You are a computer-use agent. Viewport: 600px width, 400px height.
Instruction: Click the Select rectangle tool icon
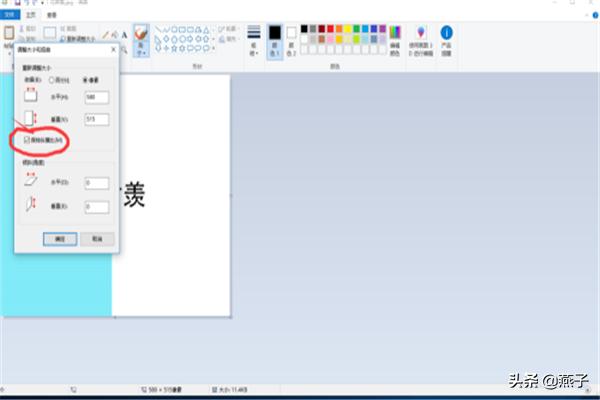[x=49, y=33]
